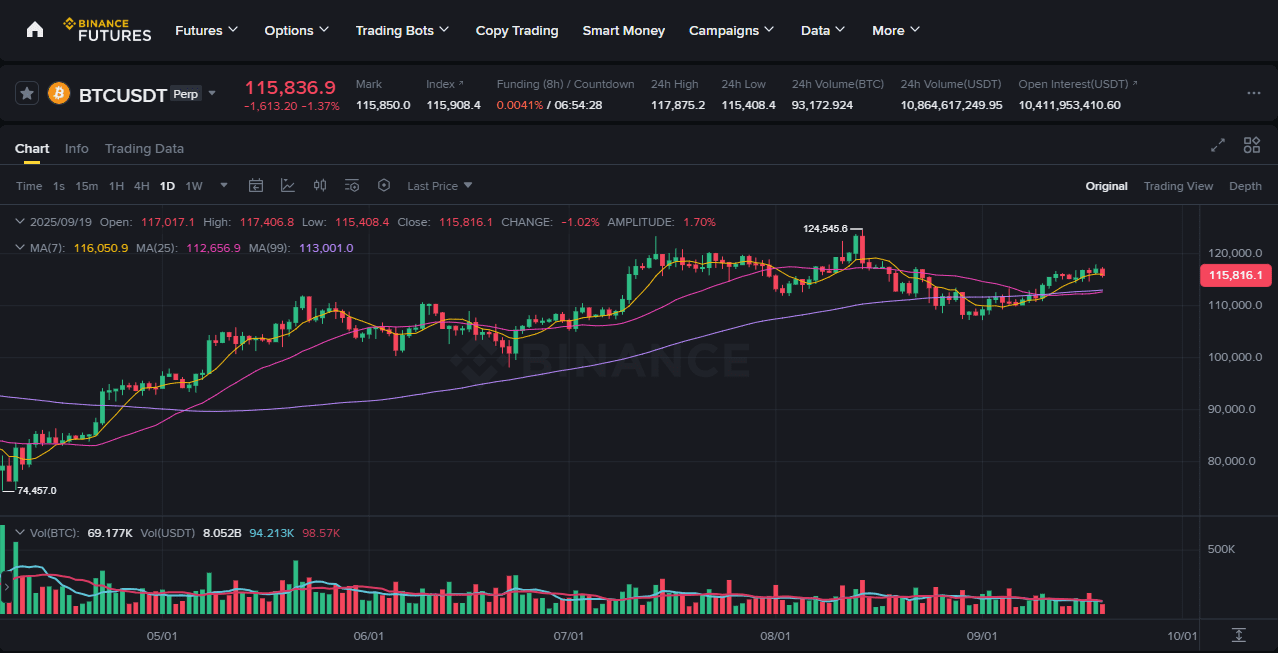Open the technical indicators line-chart icon
Screen dimensions: 1278x653
point(288,186)
